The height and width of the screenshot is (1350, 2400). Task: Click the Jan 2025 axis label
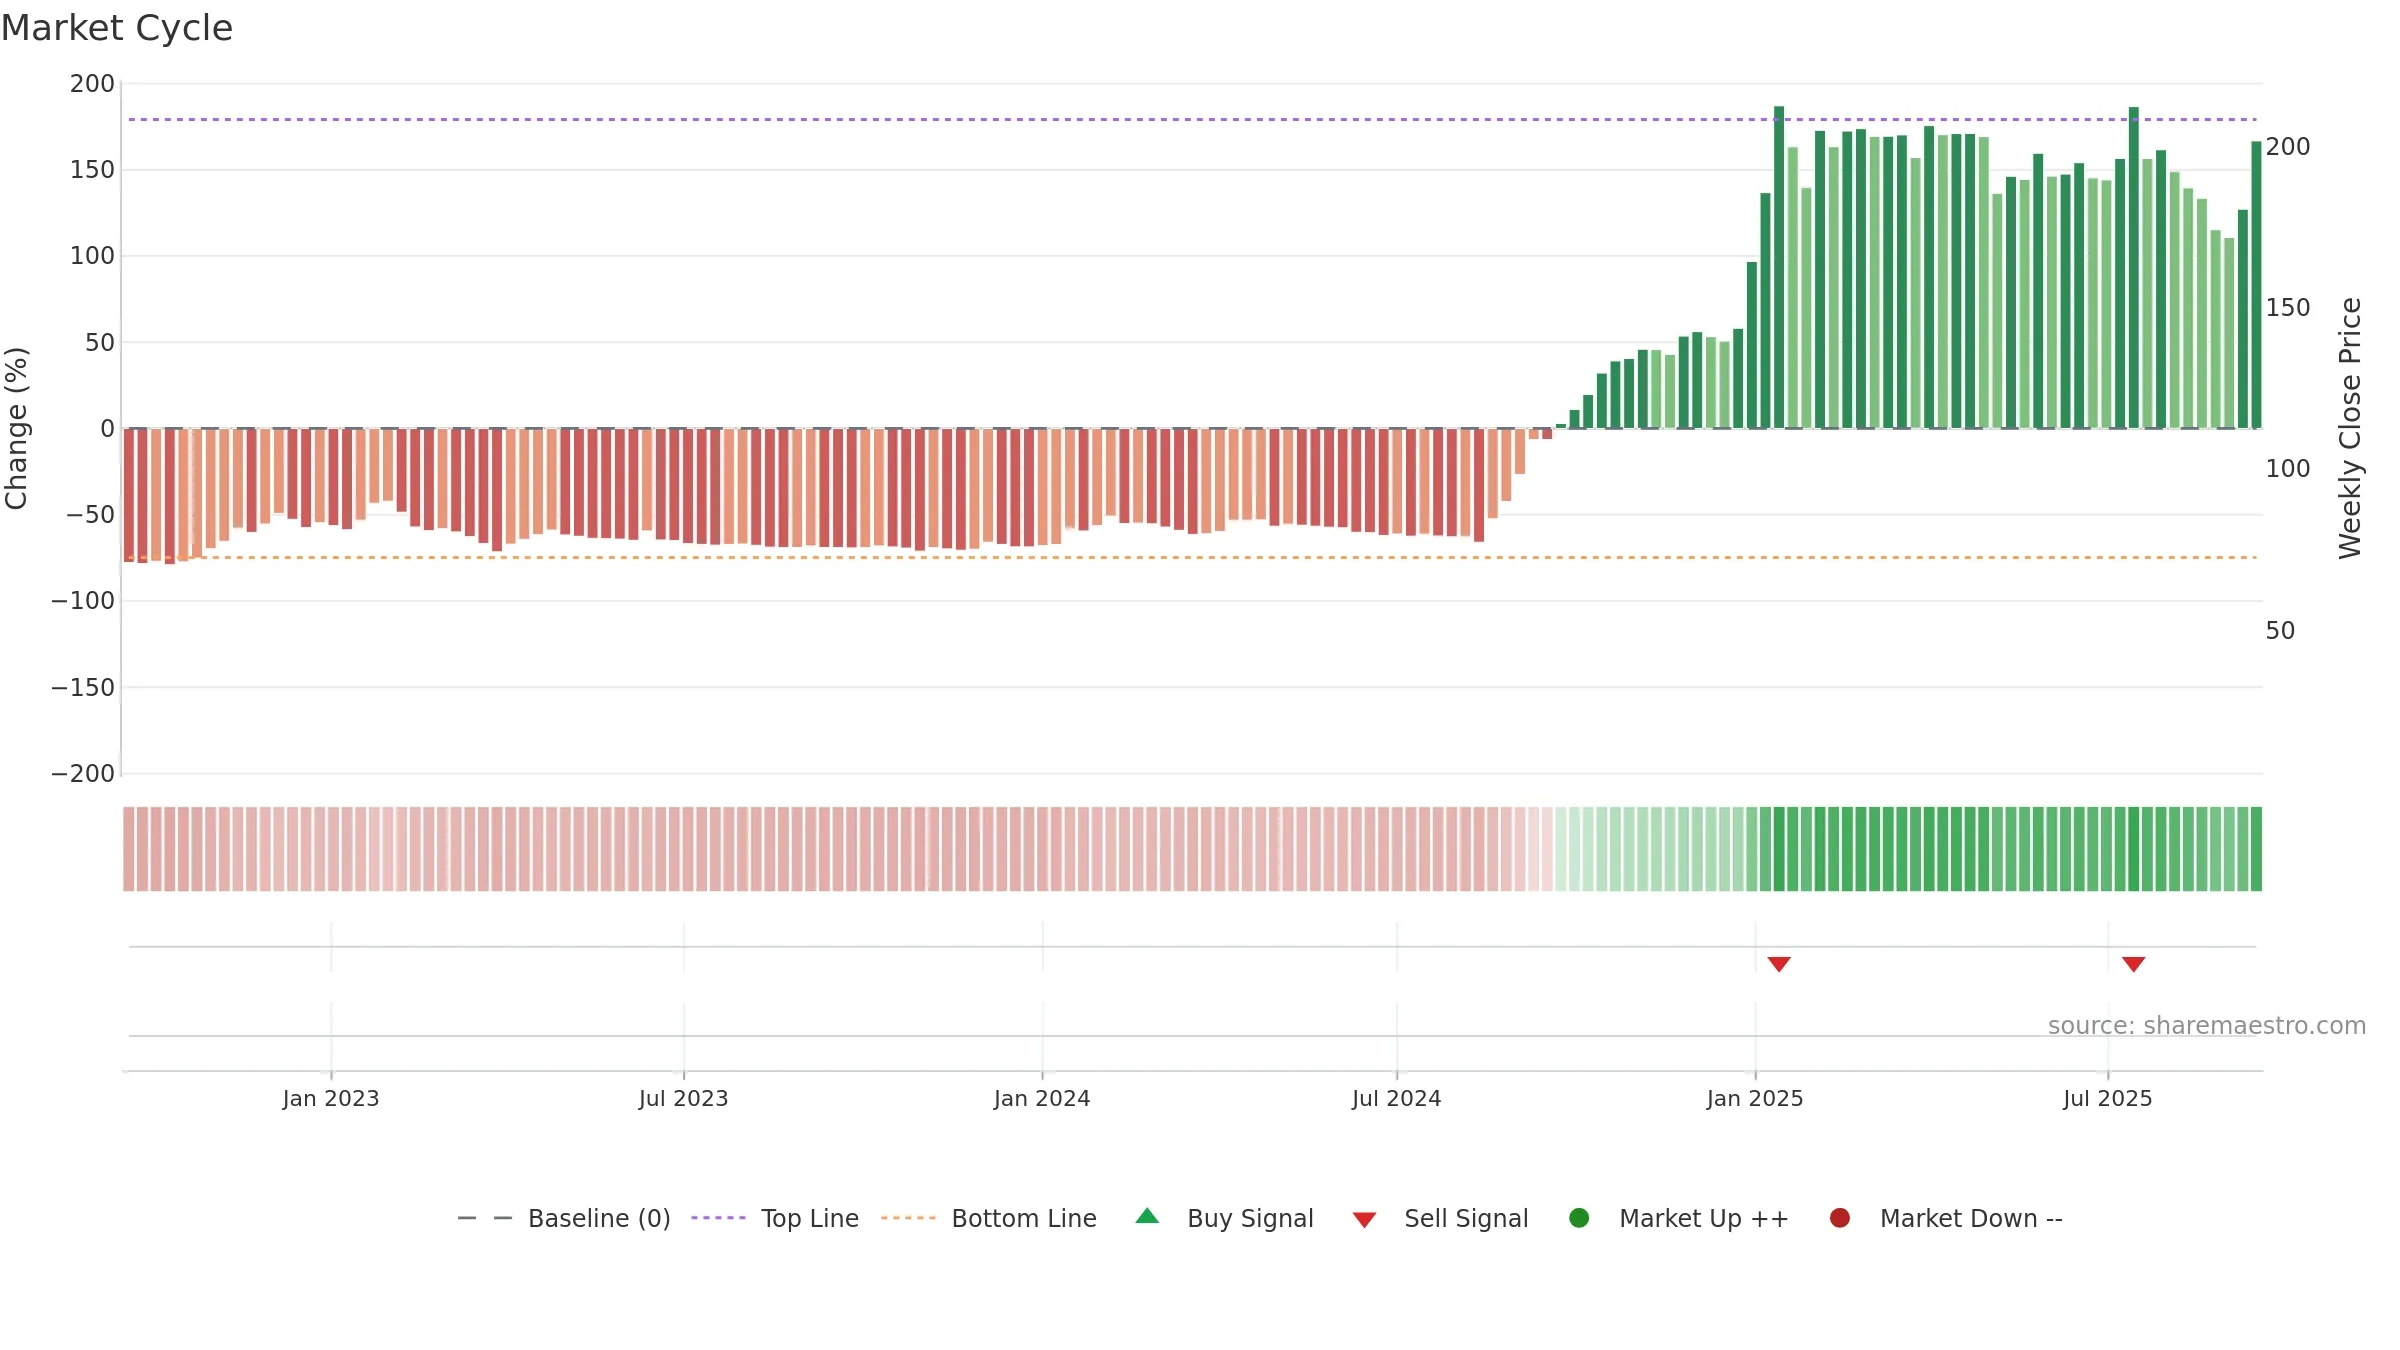click(1755, 1099)
